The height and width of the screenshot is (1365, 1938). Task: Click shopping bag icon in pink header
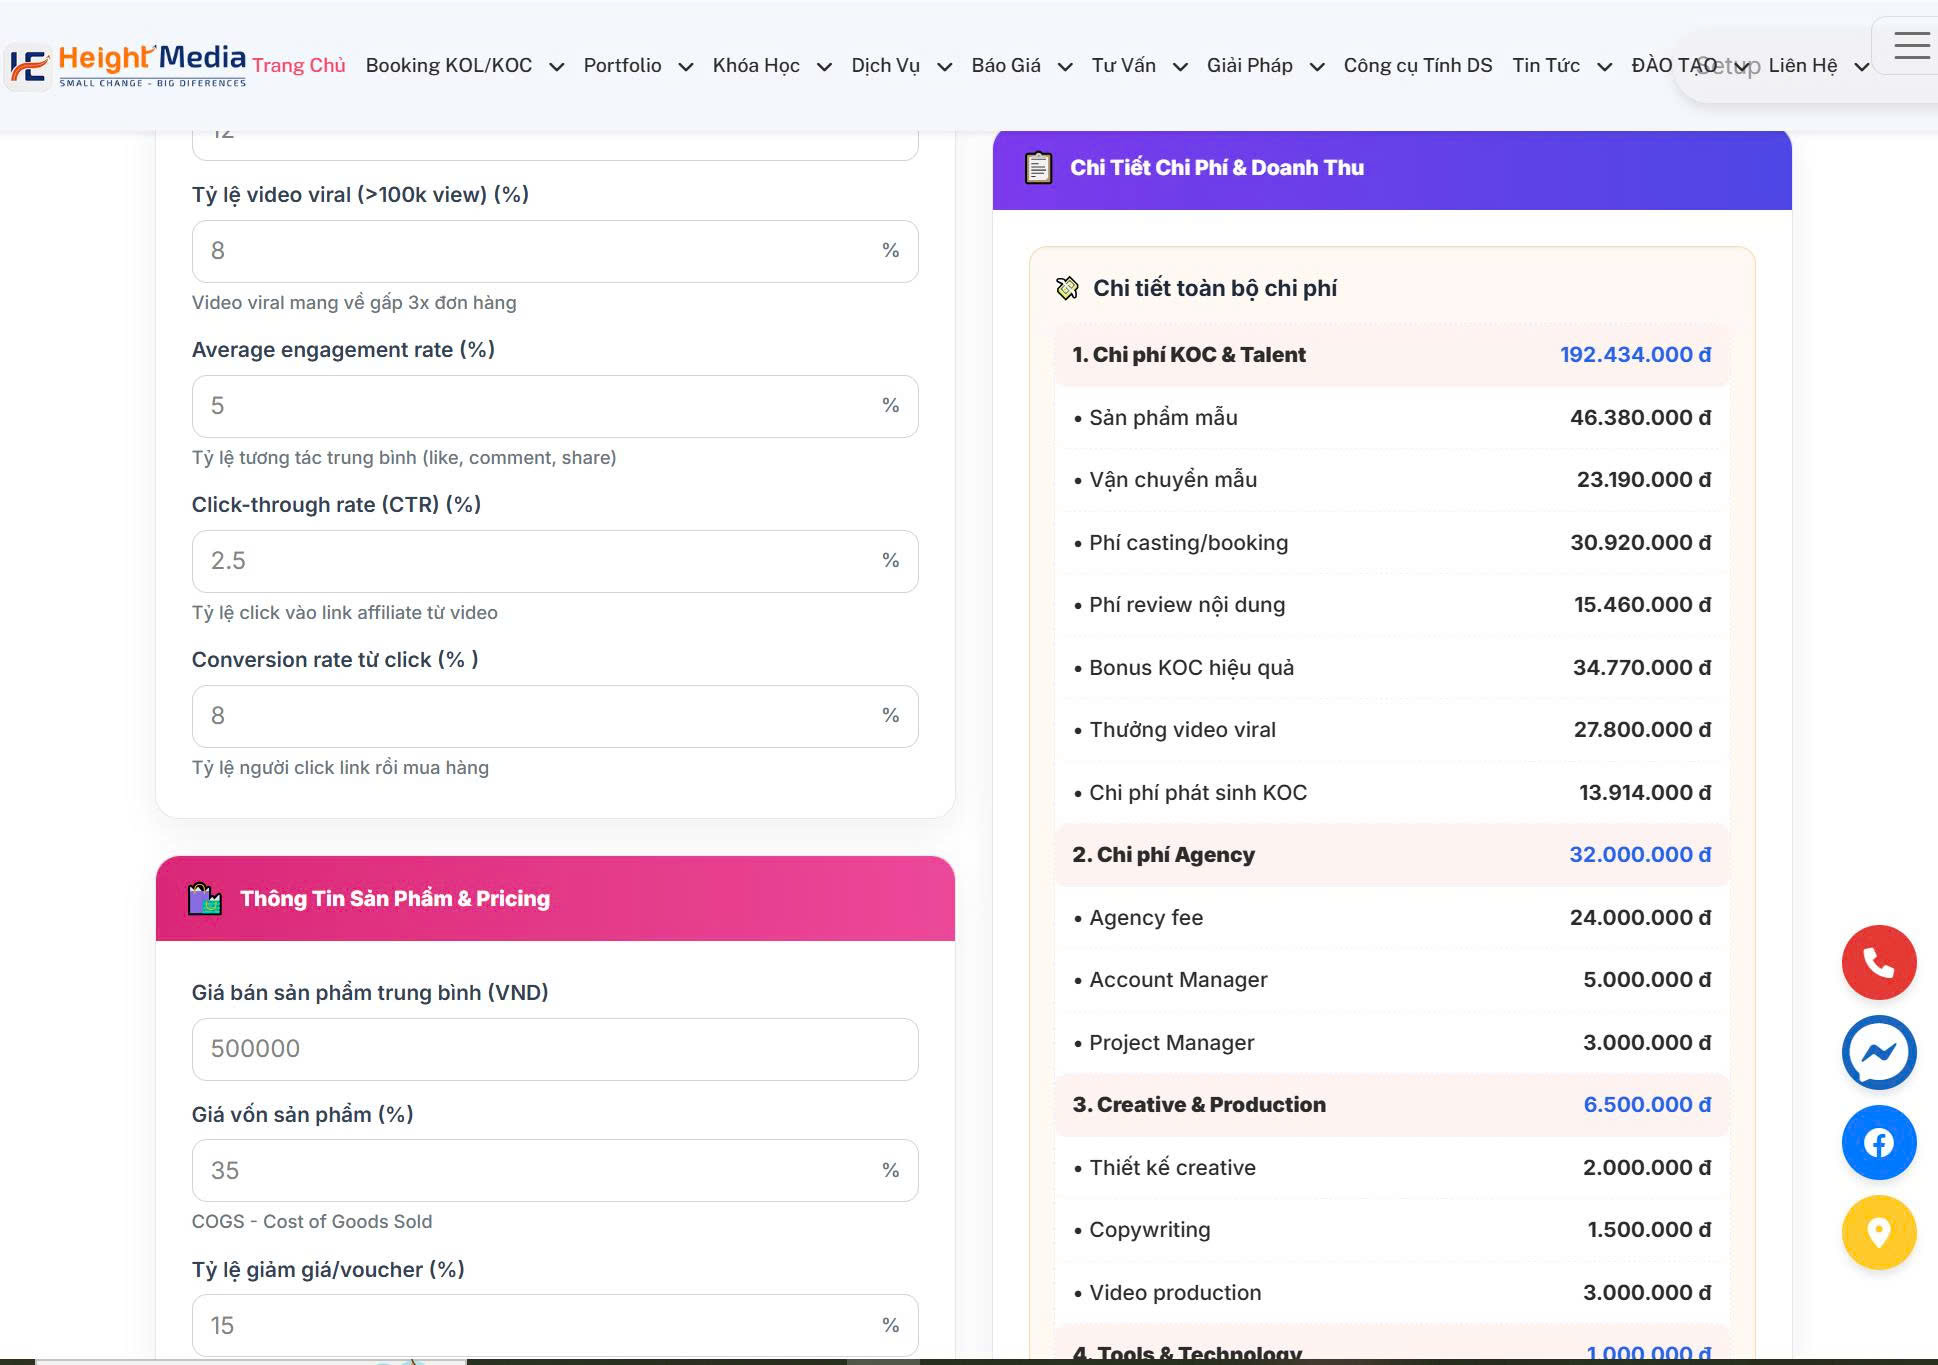pos(205,898)
